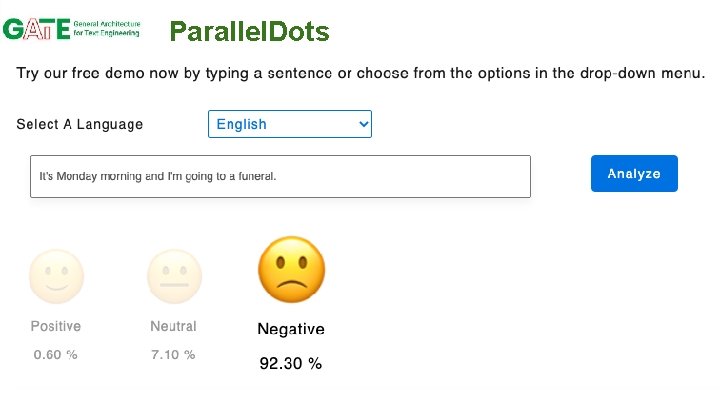
Task: Select the Neutral face emoji
Action: pyautogui.click(x=174, y=276)
